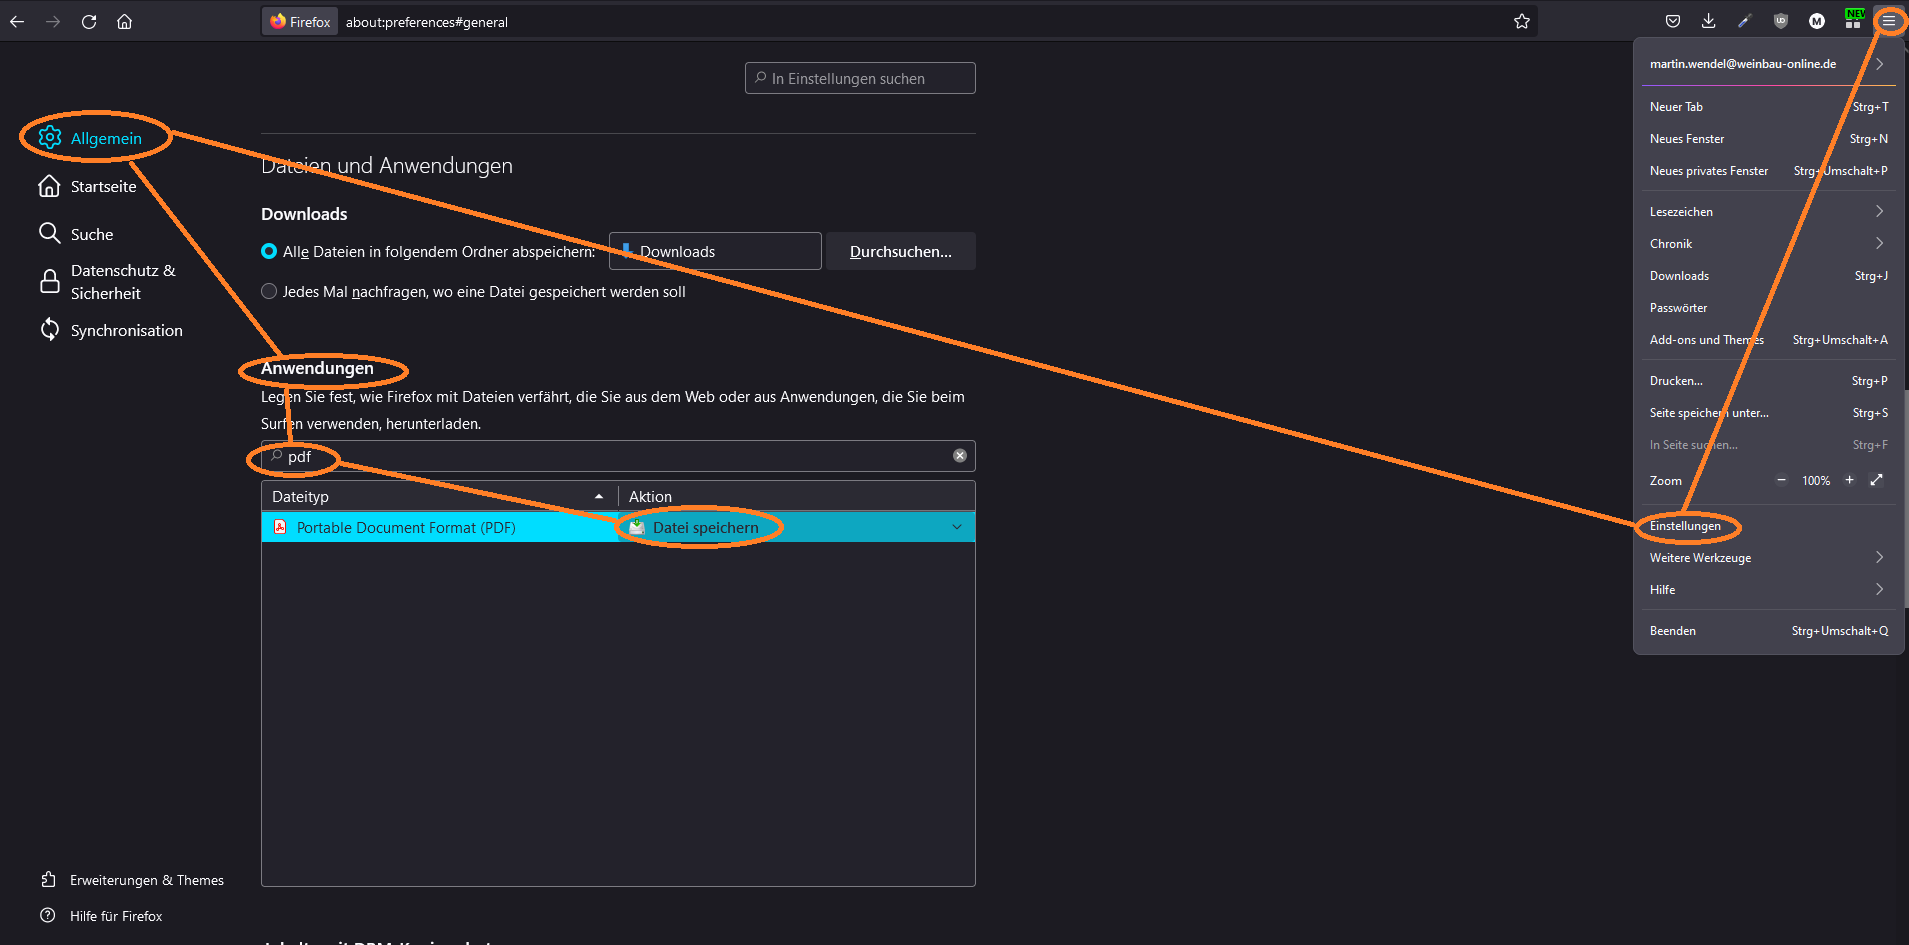Open 'Erweiterungen & Themes' link

pos(146,880)
